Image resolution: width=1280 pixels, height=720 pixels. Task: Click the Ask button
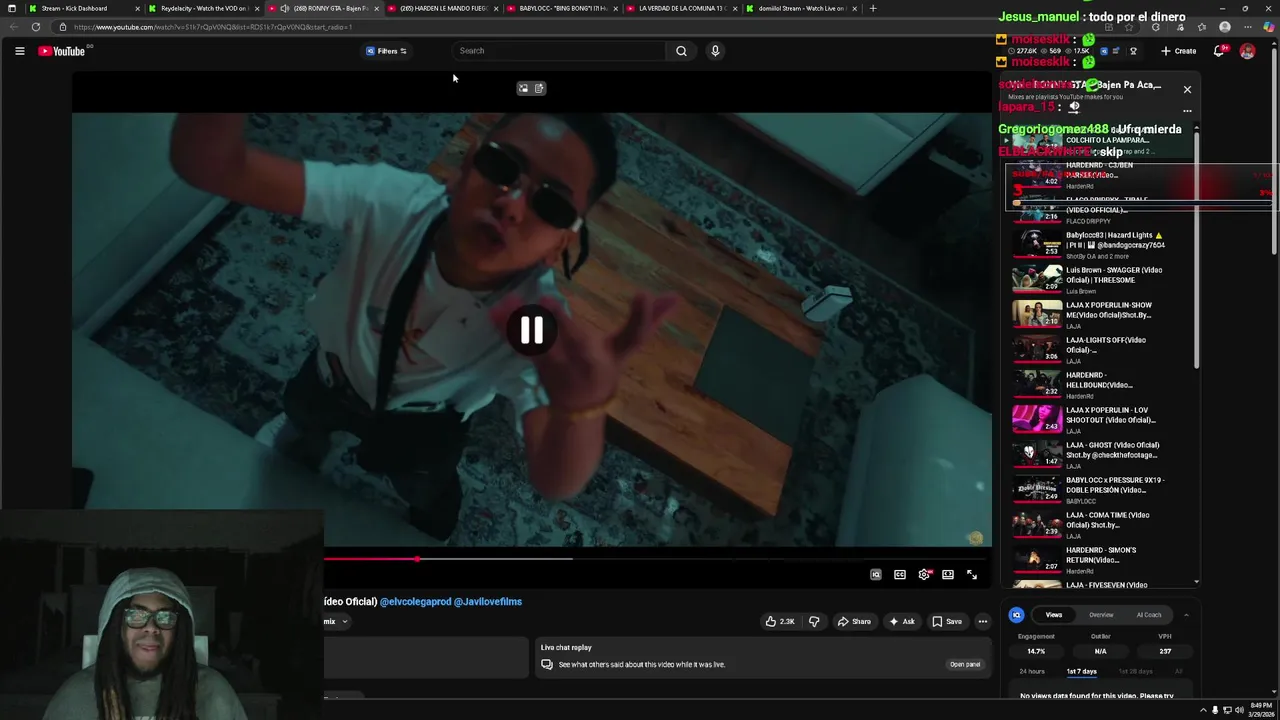(902, 621)
